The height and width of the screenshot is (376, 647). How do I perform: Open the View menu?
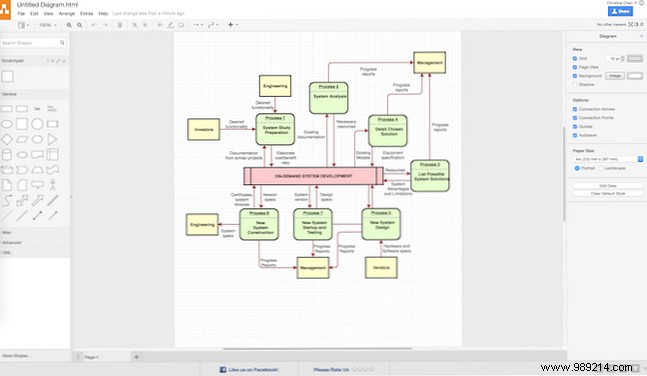tap(48, 14)
